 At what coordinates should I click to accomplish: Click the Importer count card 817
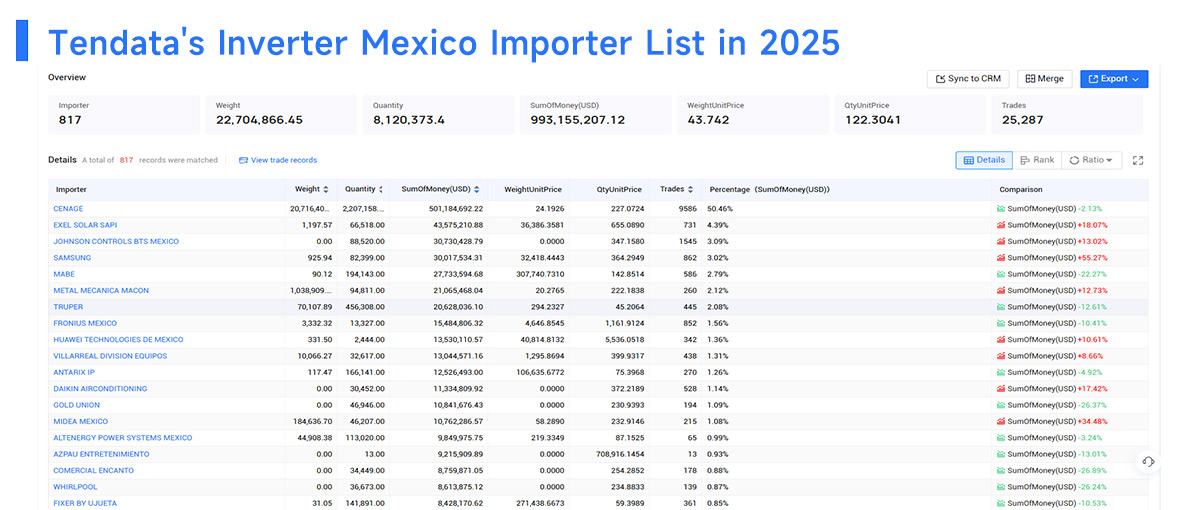[124, 115]
